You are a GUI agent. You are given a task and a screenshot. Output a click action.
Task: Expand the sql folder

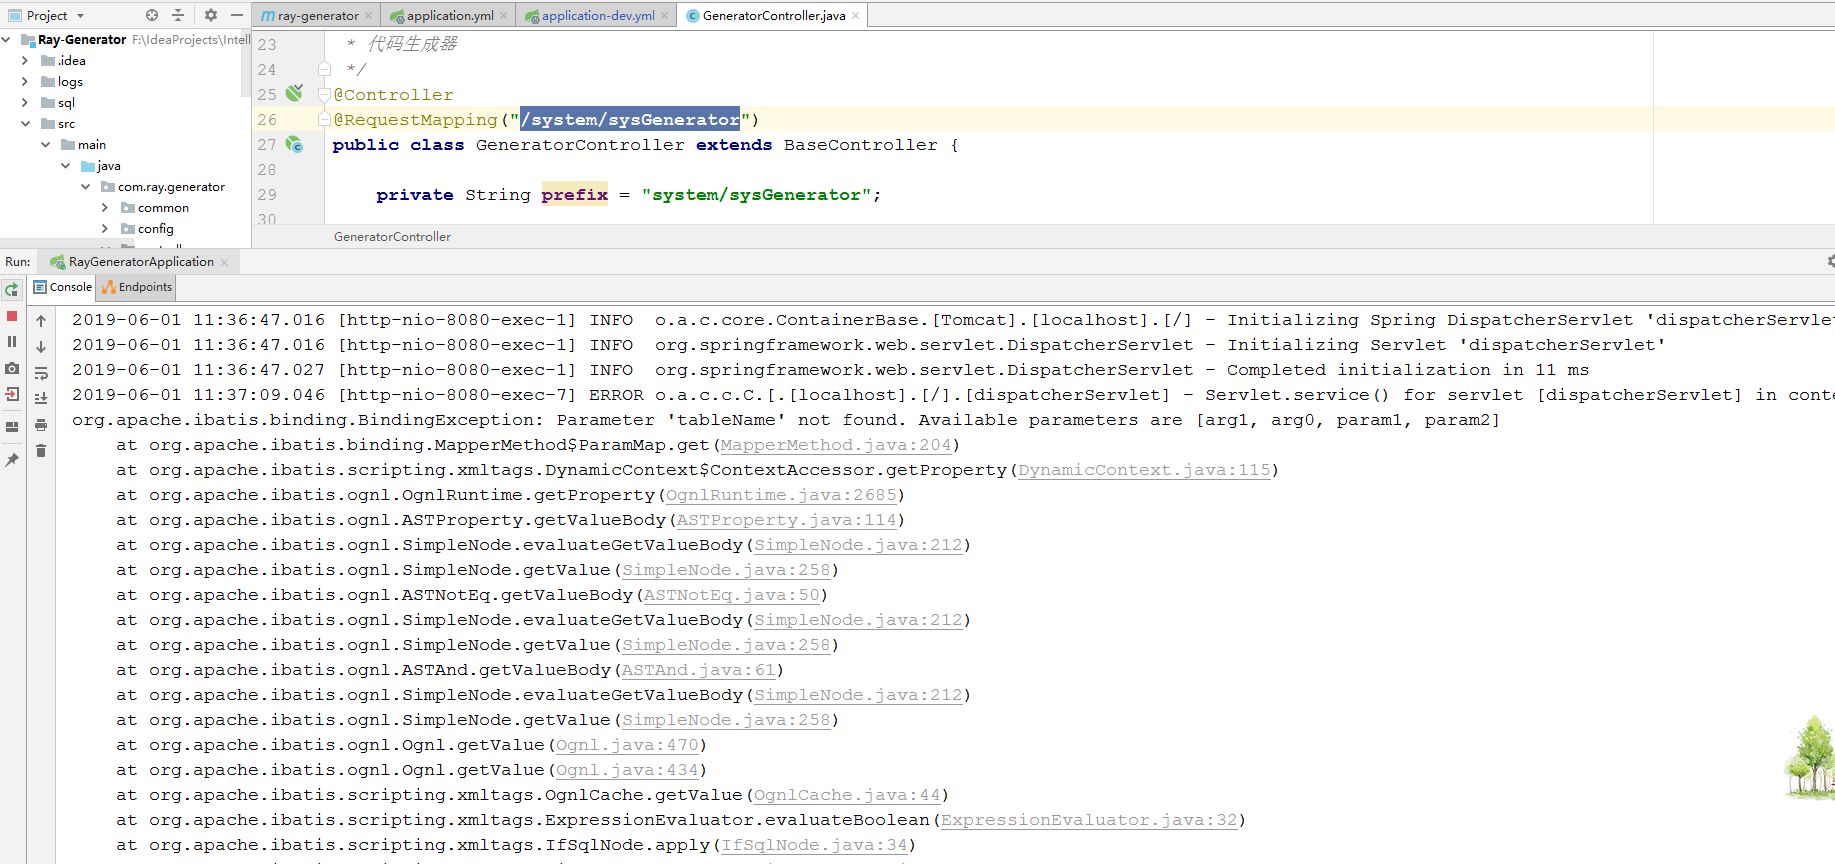25,103
